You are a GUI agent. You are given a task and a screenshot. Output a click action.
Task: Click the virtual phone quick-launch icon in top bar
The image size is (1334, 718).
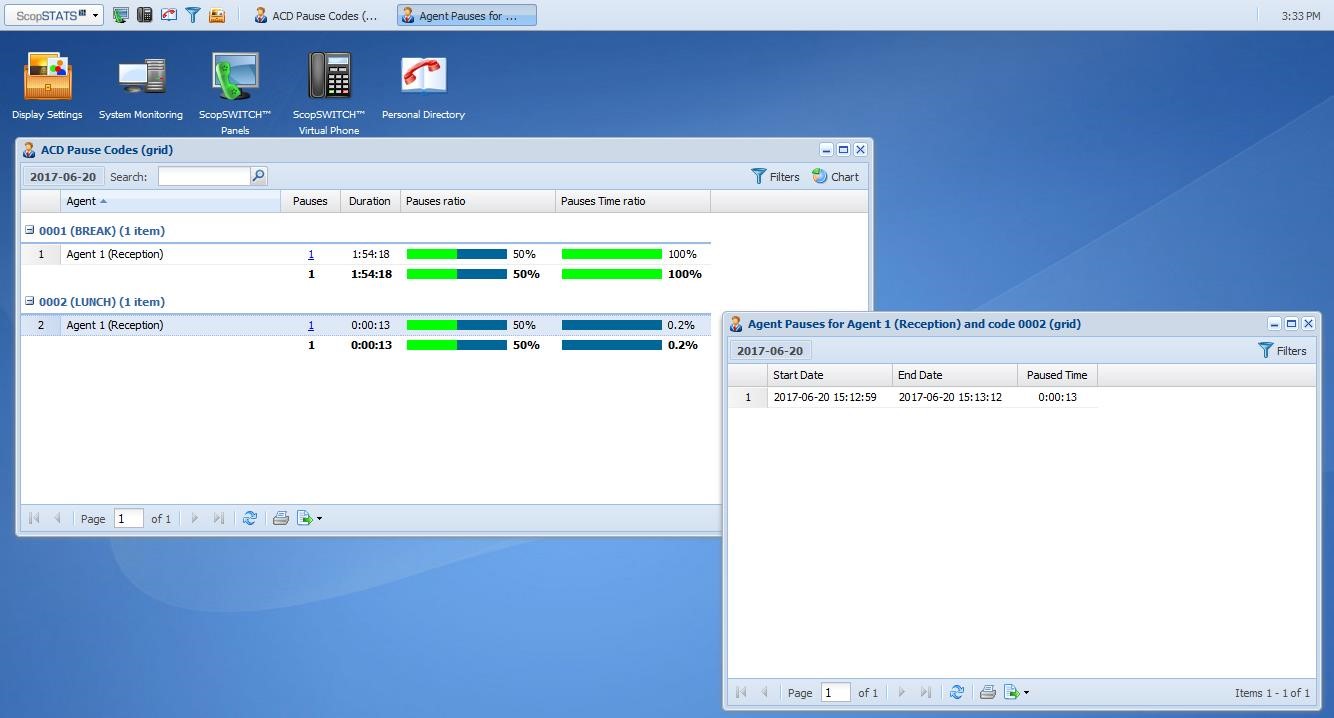pyautogui.click(x=144, y=15)
